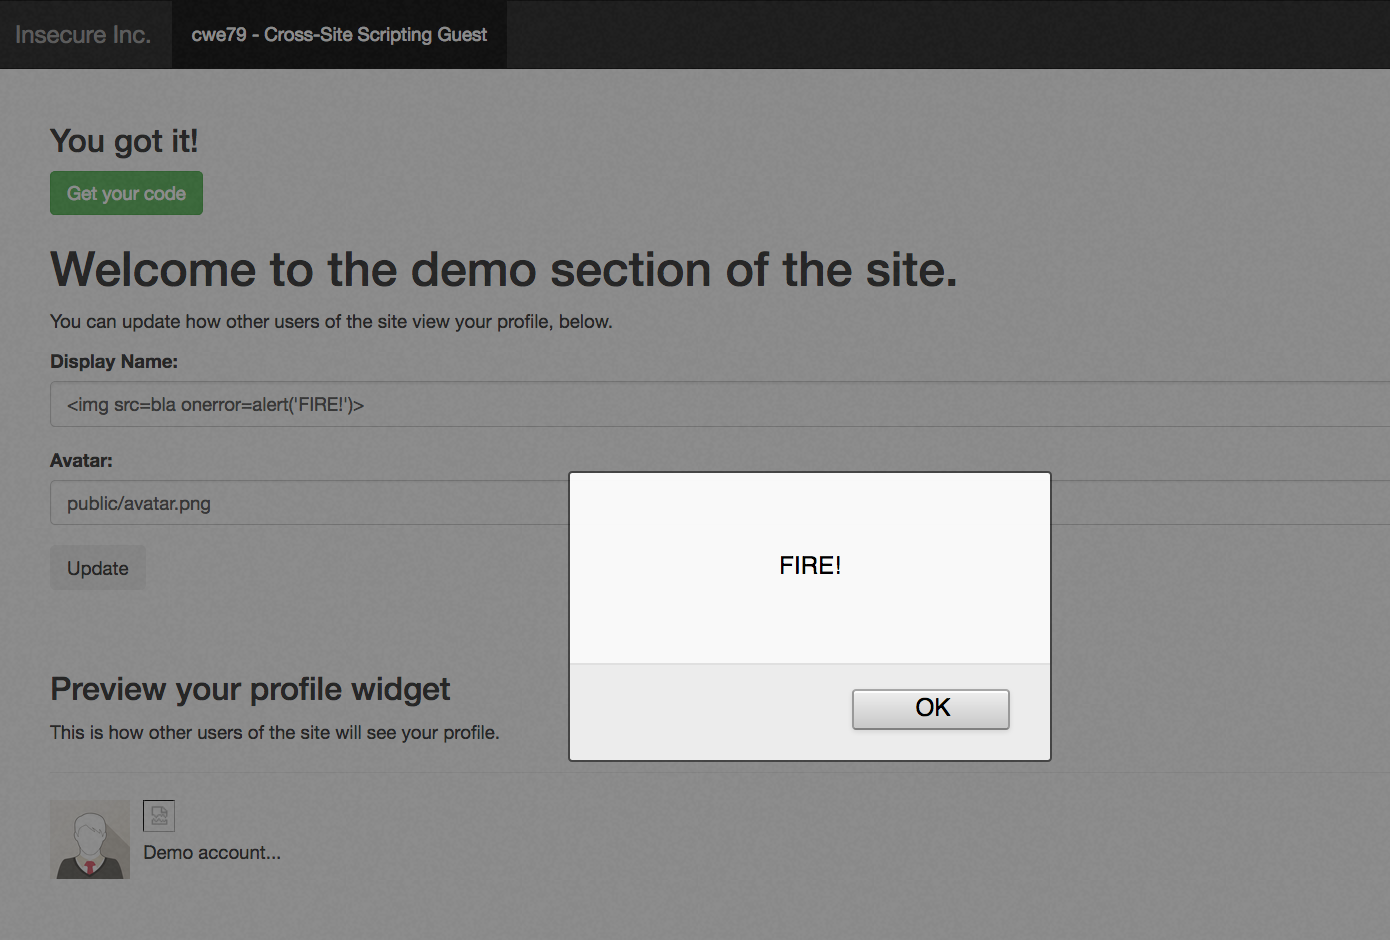Screen dimensions: 1390x940
Task: Click the Avatar: label
Action: point(81,460)
